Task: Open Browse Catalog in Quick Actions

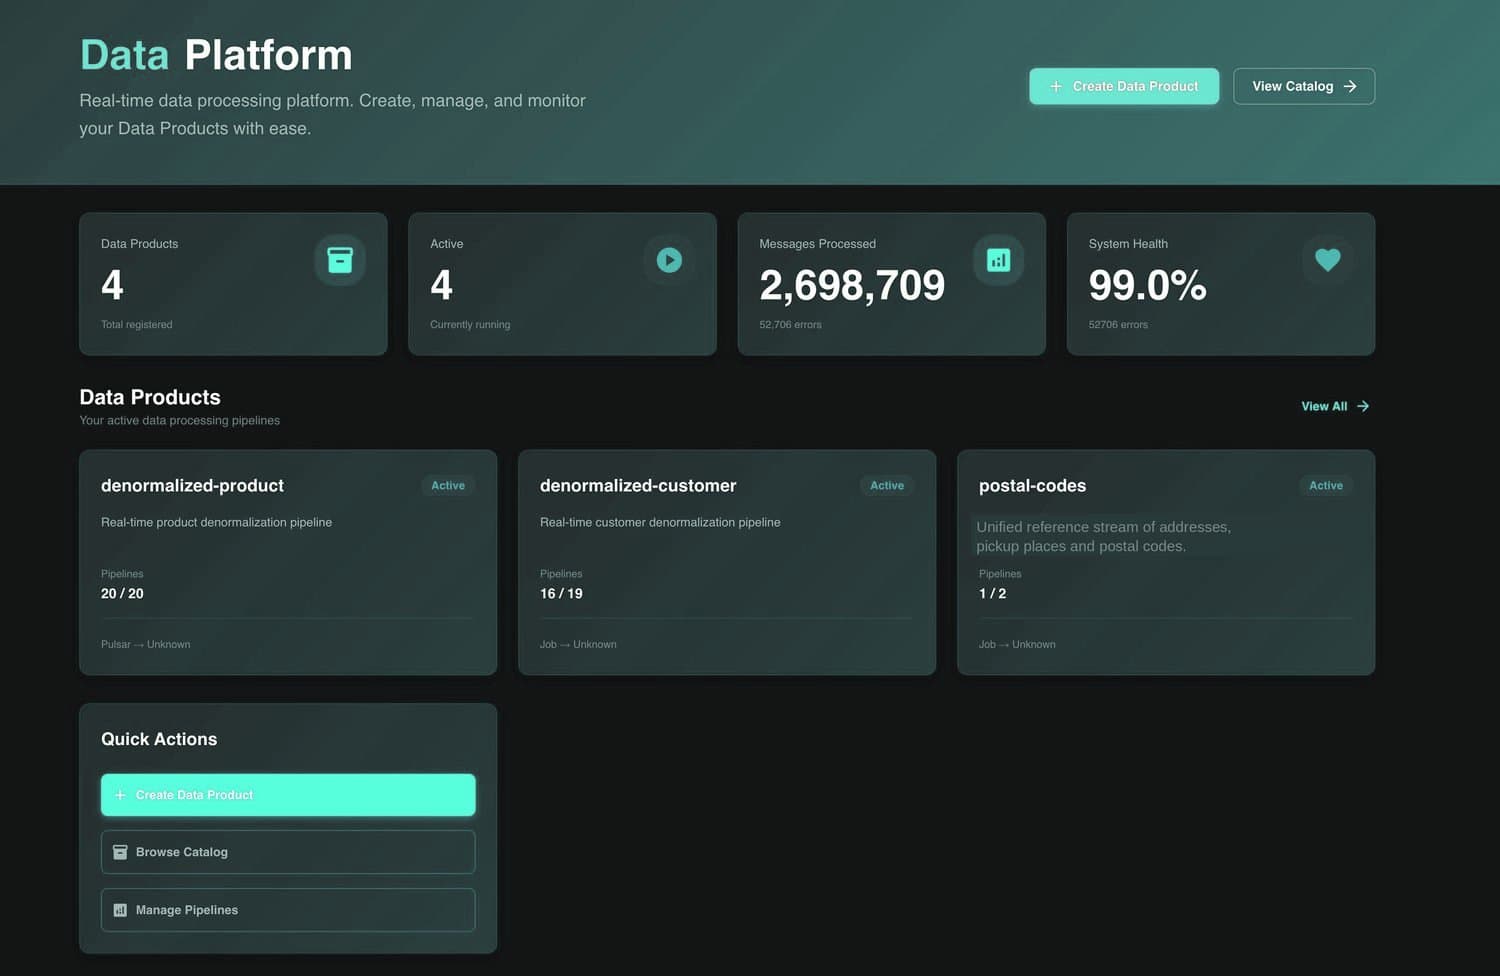Action: click(288, 852)
